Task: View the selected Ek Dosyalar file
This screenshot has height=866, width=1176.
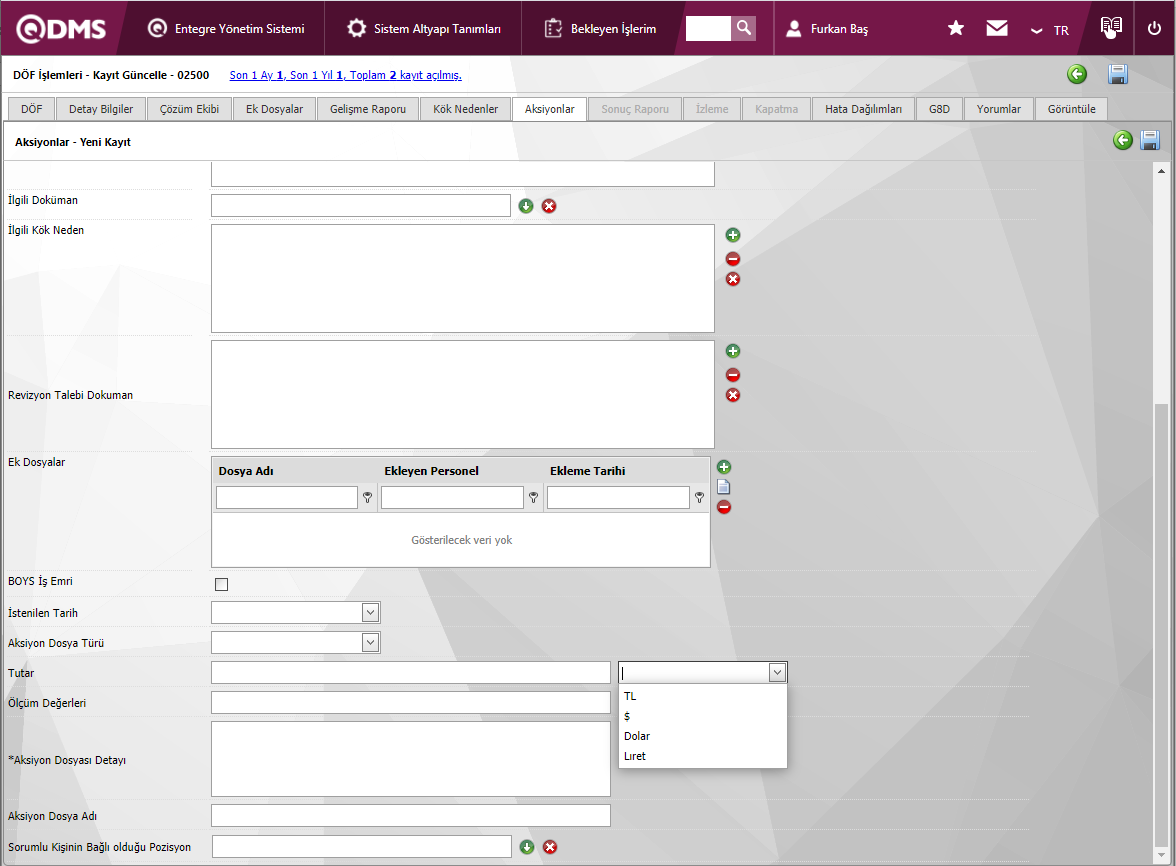Action: point(723,487)
